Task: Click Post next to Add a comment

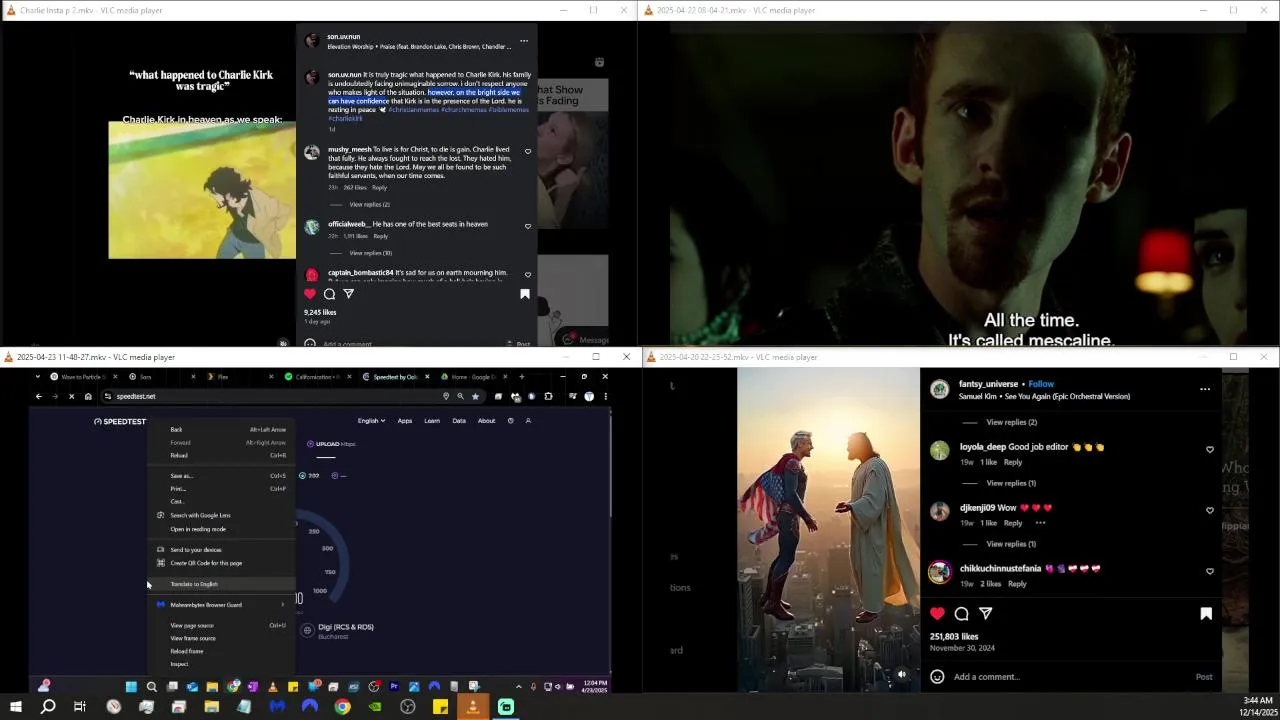Action: (x=1204, y=677)
